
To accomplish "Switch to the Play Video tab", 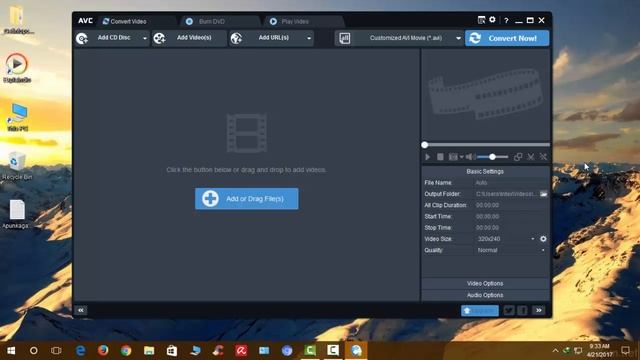I will [x=295, y=21].
